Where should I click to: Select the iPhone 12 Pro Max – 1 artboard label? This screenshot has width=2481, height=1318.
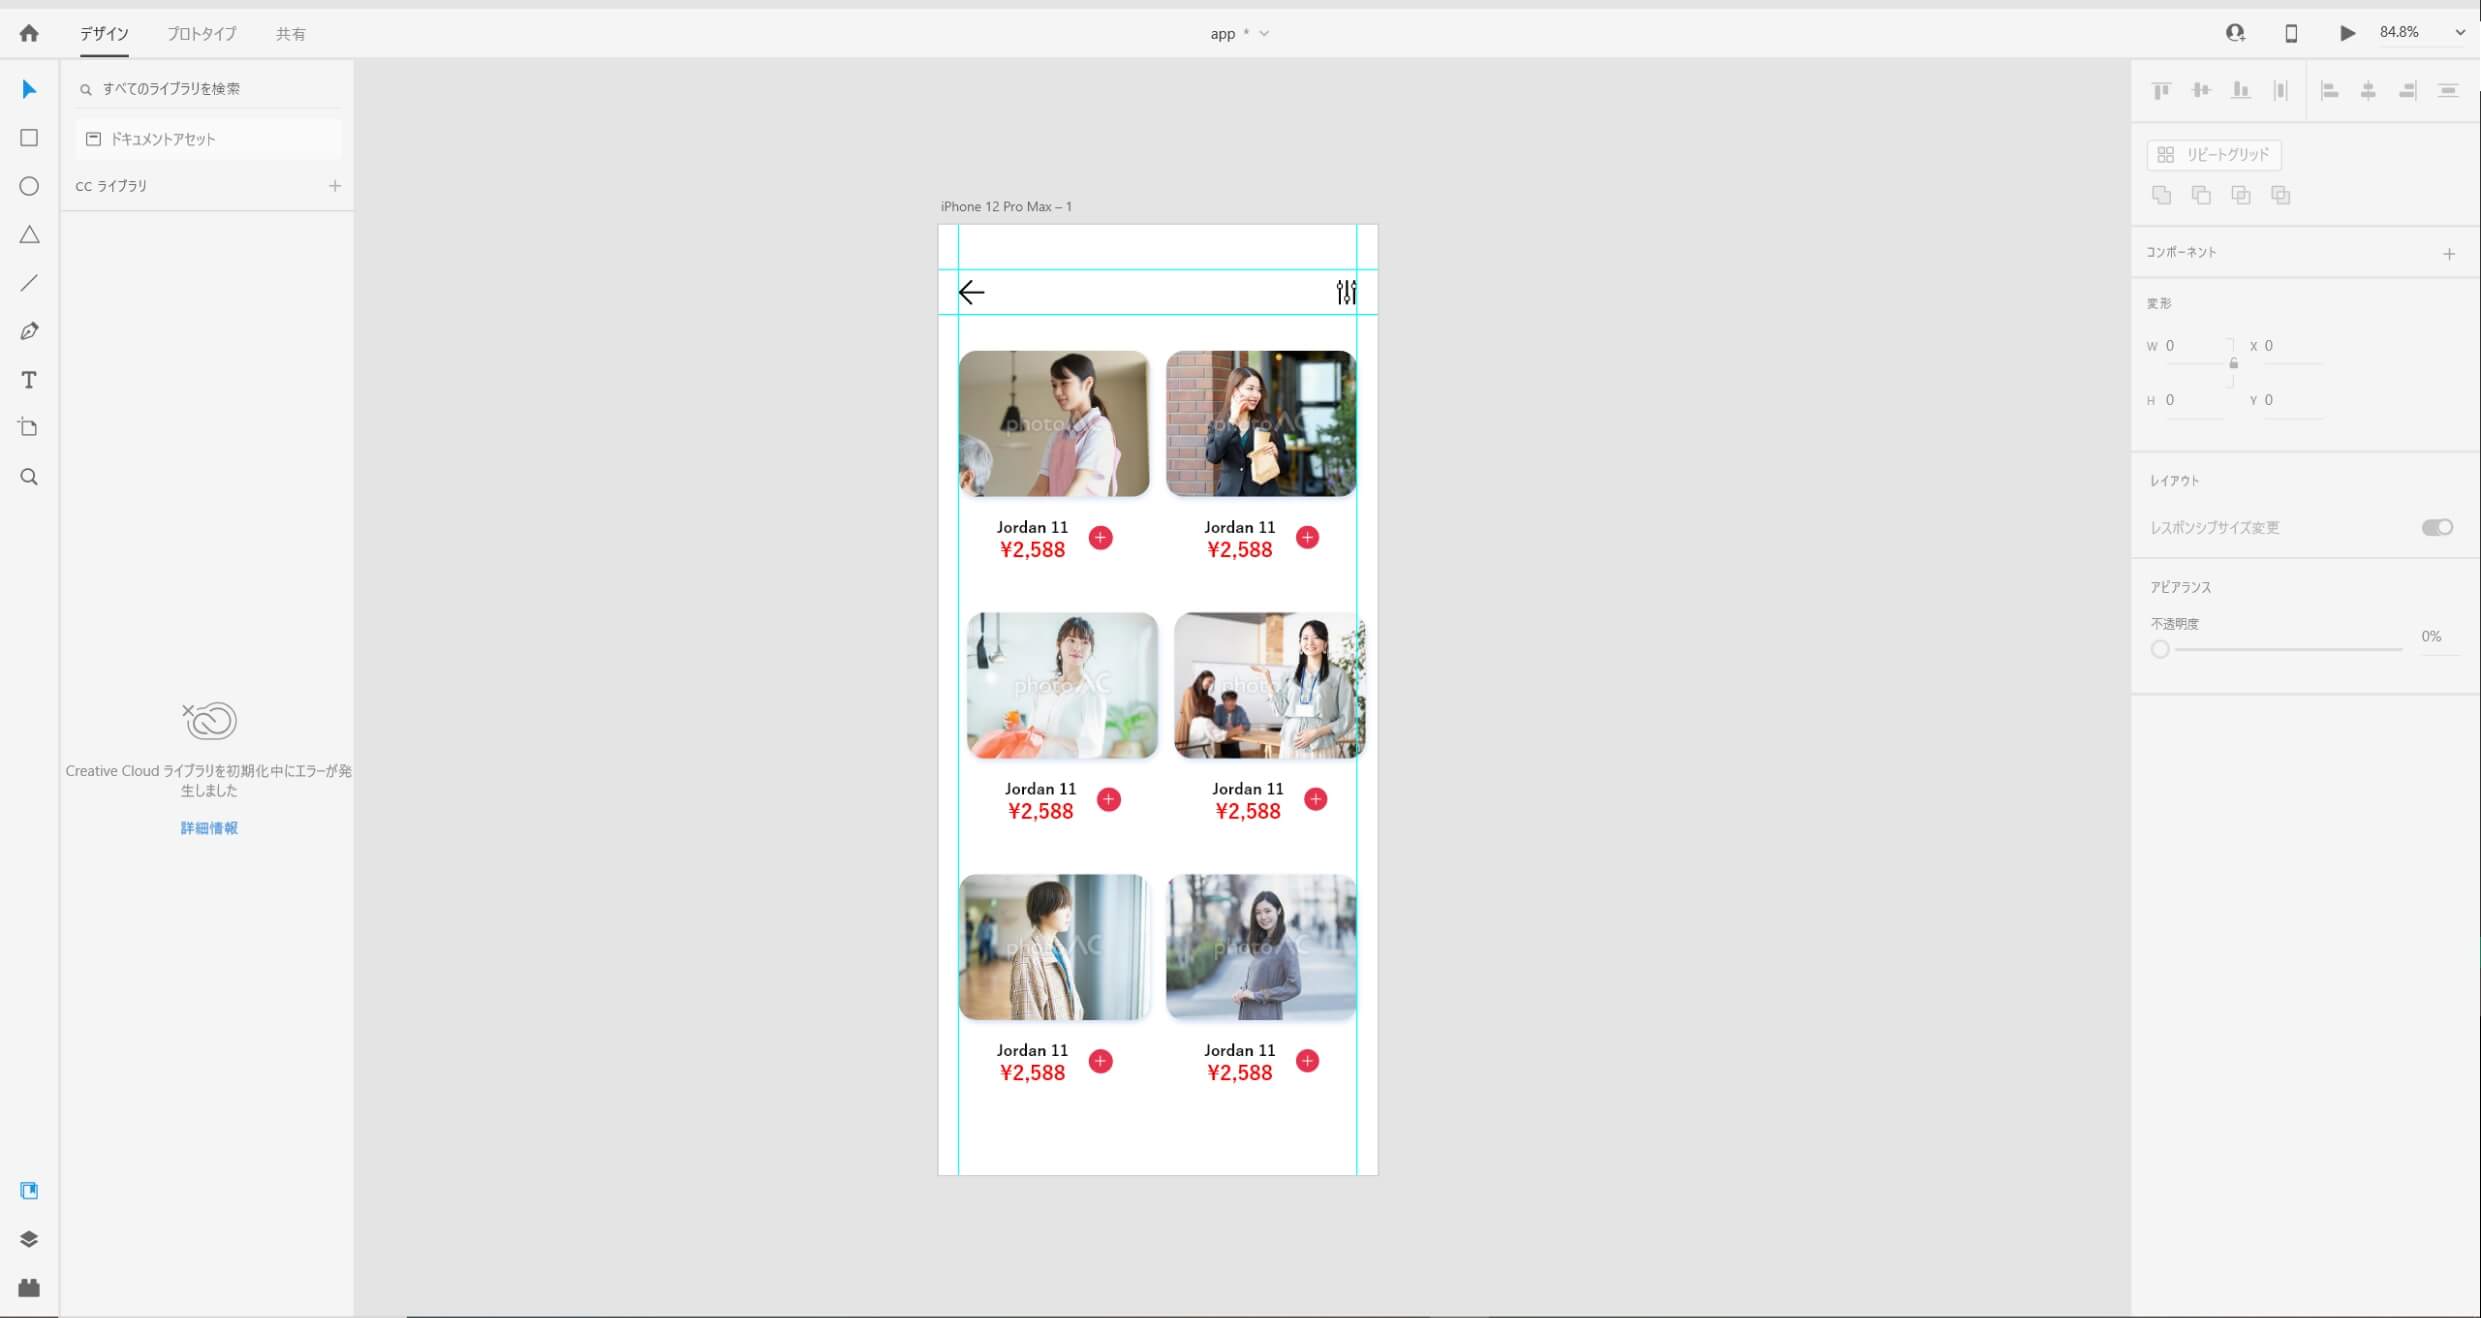tap(1006, 207)
